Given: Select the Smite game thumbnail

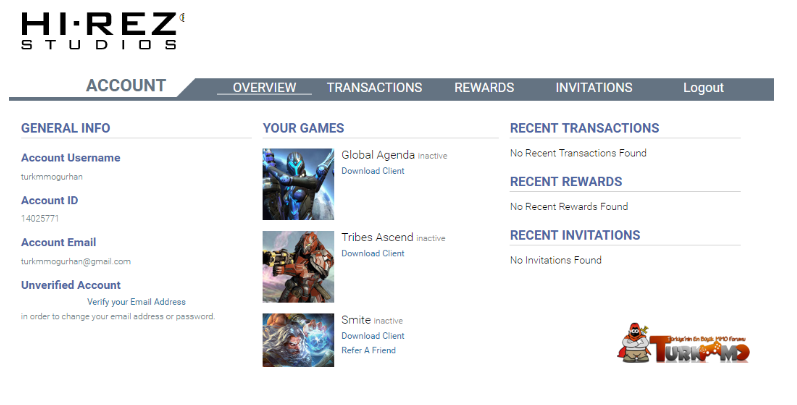Looking at the screenshot, I should click(298, 340).
